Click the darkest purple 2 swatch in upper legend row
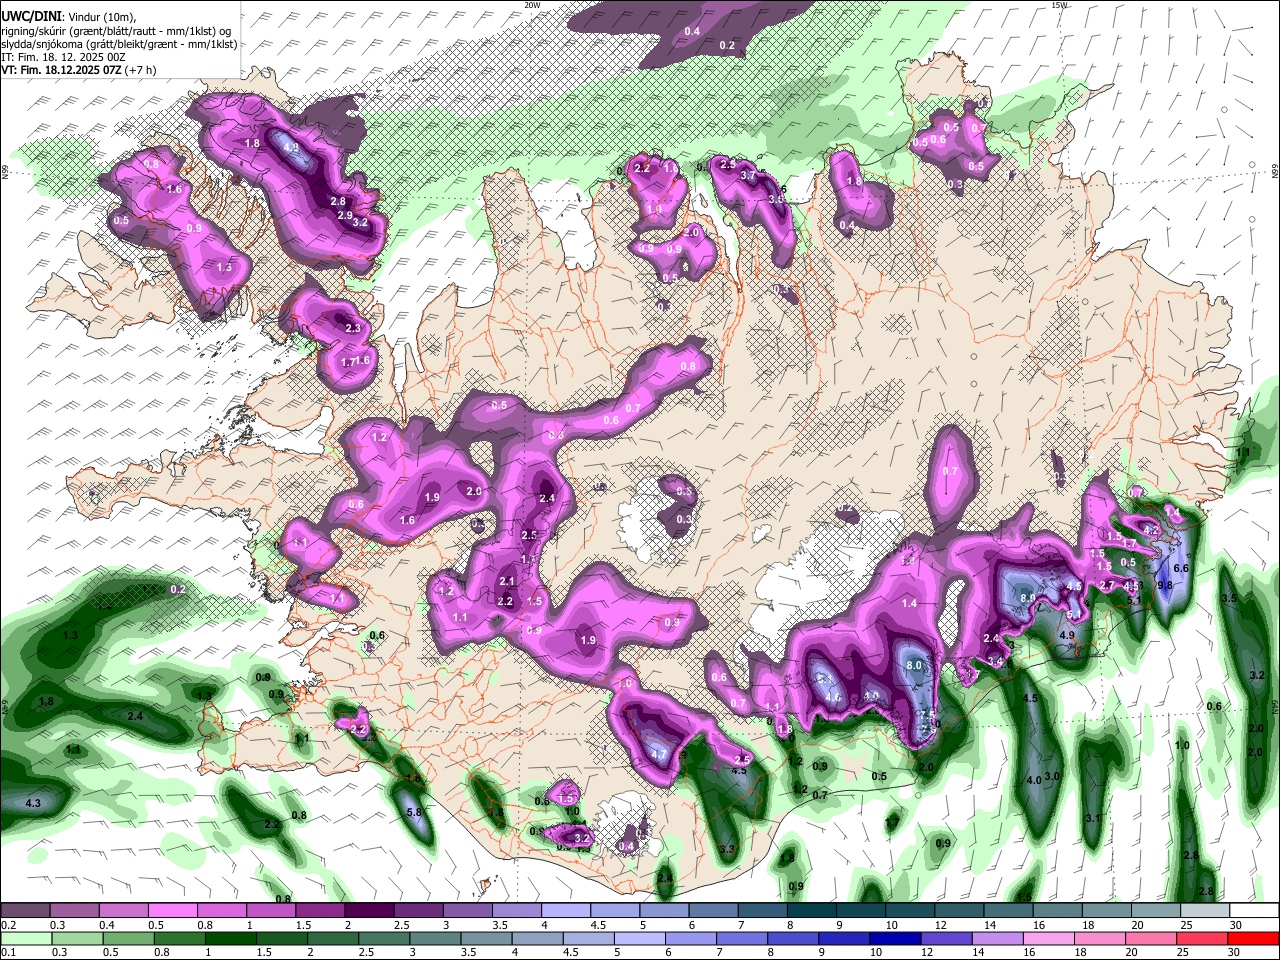The height and width of the screenshot is (960, 1280). [369, 911]
